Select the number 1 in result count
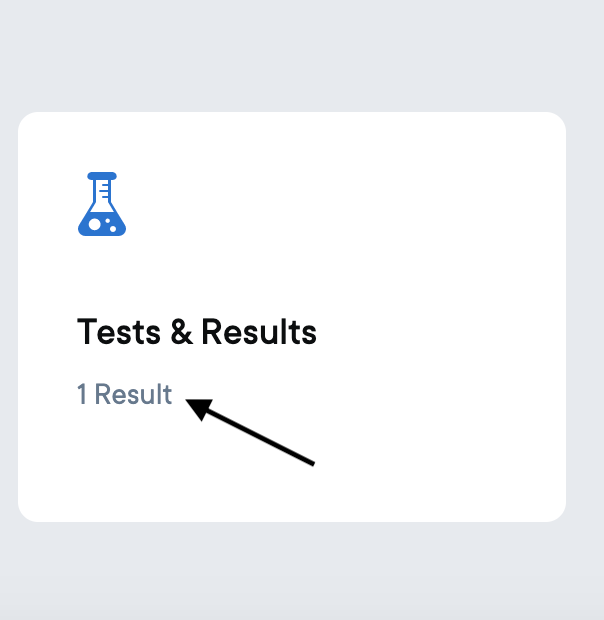 click(82, 394)
